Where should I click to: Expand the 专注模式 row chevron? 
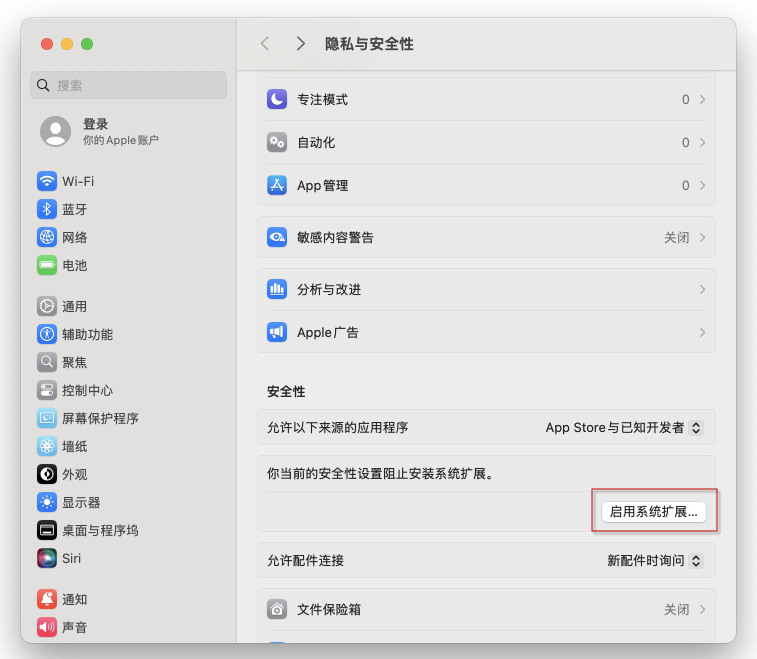click(x=702, y=99)
